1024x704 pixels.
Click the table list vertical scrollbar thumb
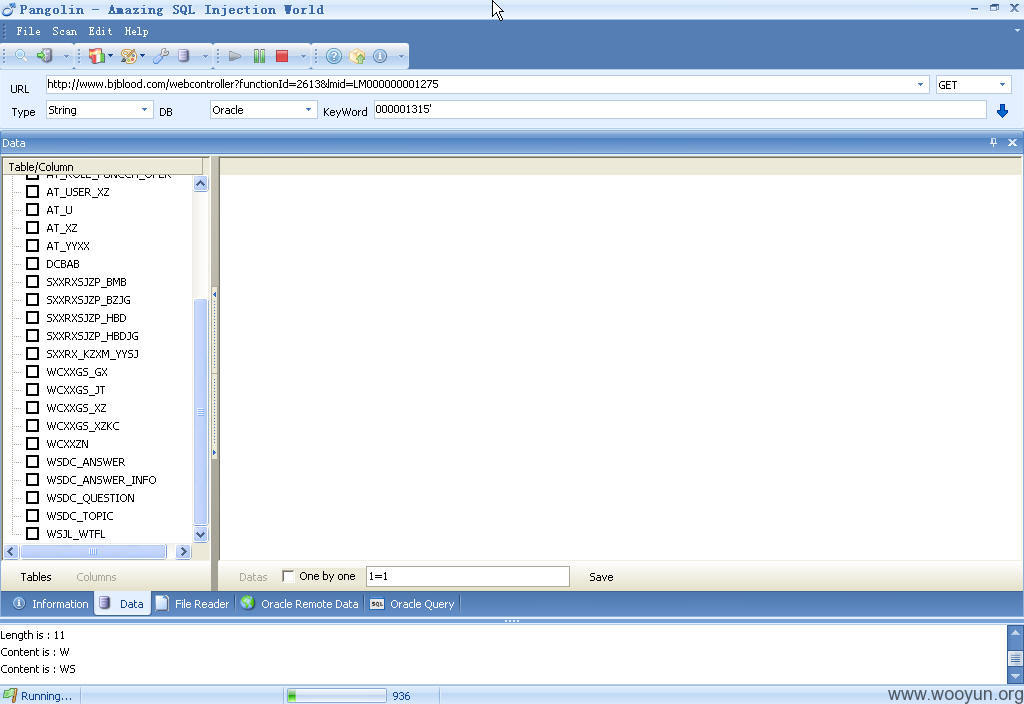[200, 411]
